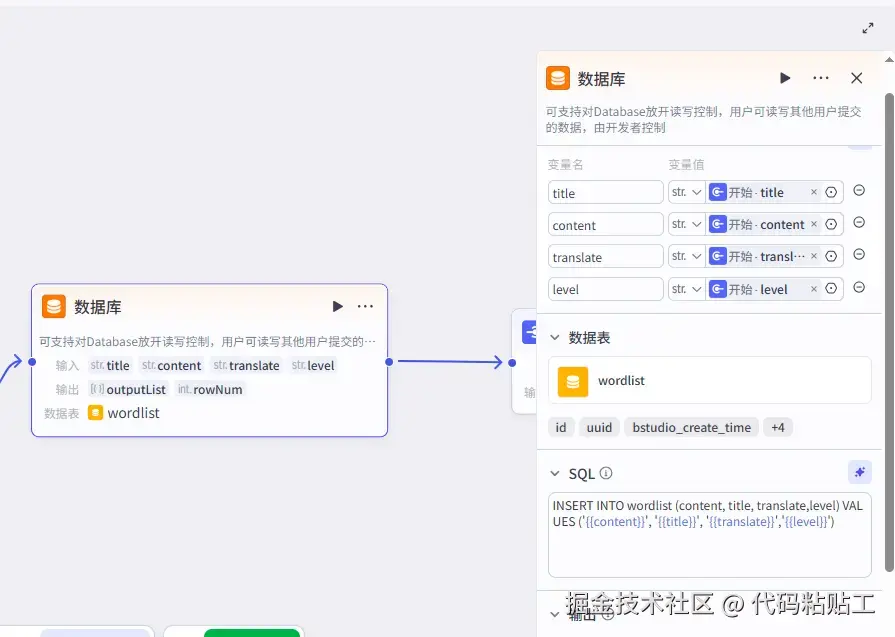Click the database node input connector dot
The height and width of the screenshot is (637, 895).
coord(33,362)
